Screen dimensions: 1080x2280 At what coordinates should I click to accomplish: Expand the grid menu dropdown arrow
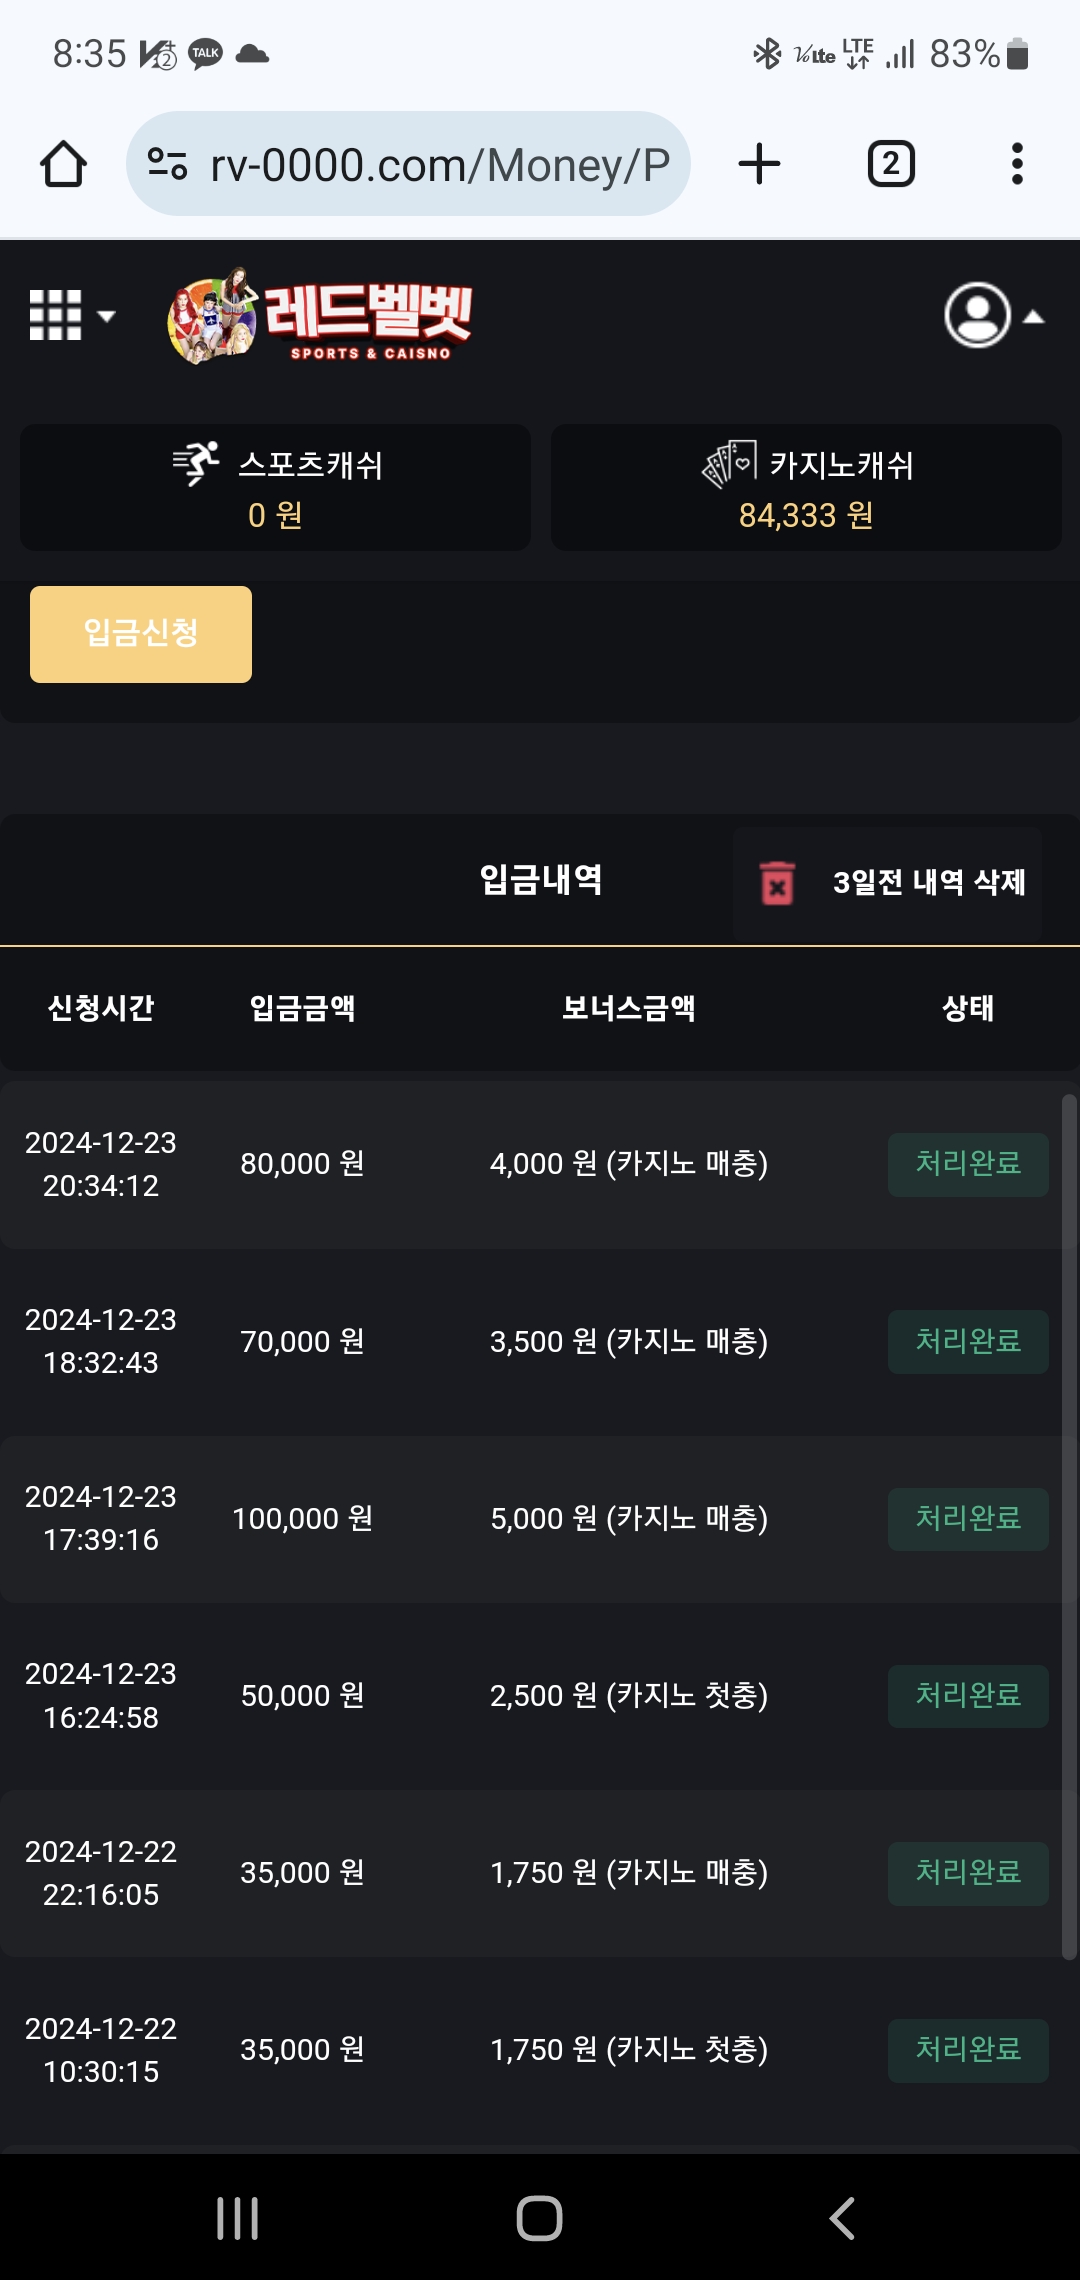pos(106,316)
